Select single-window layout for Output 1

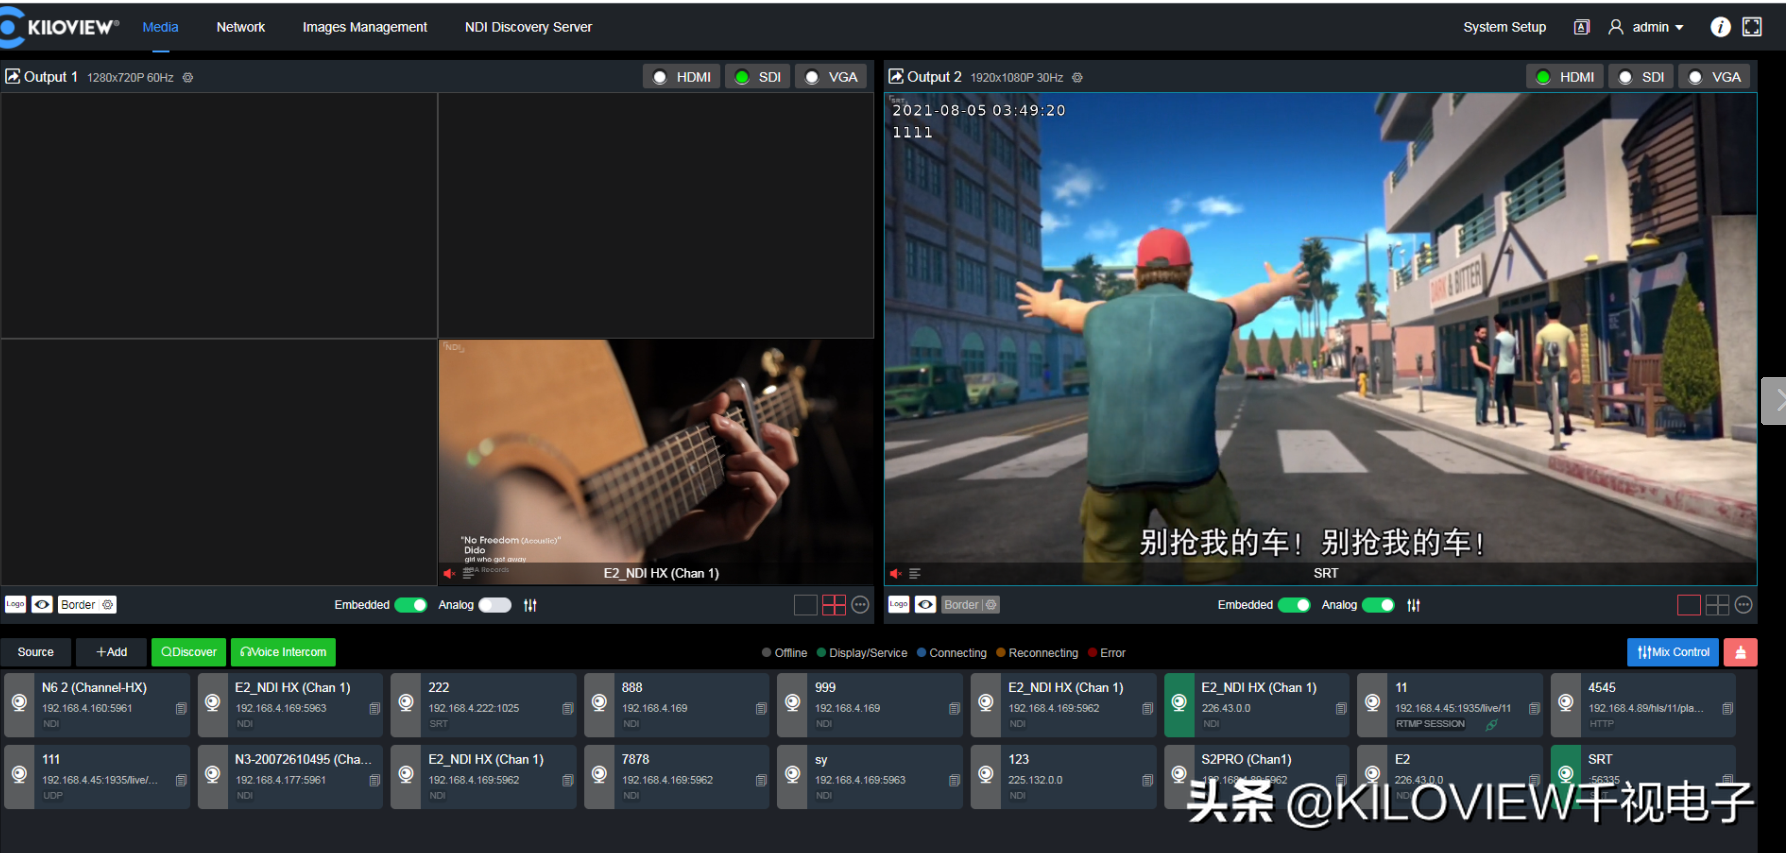click(805, 605)
